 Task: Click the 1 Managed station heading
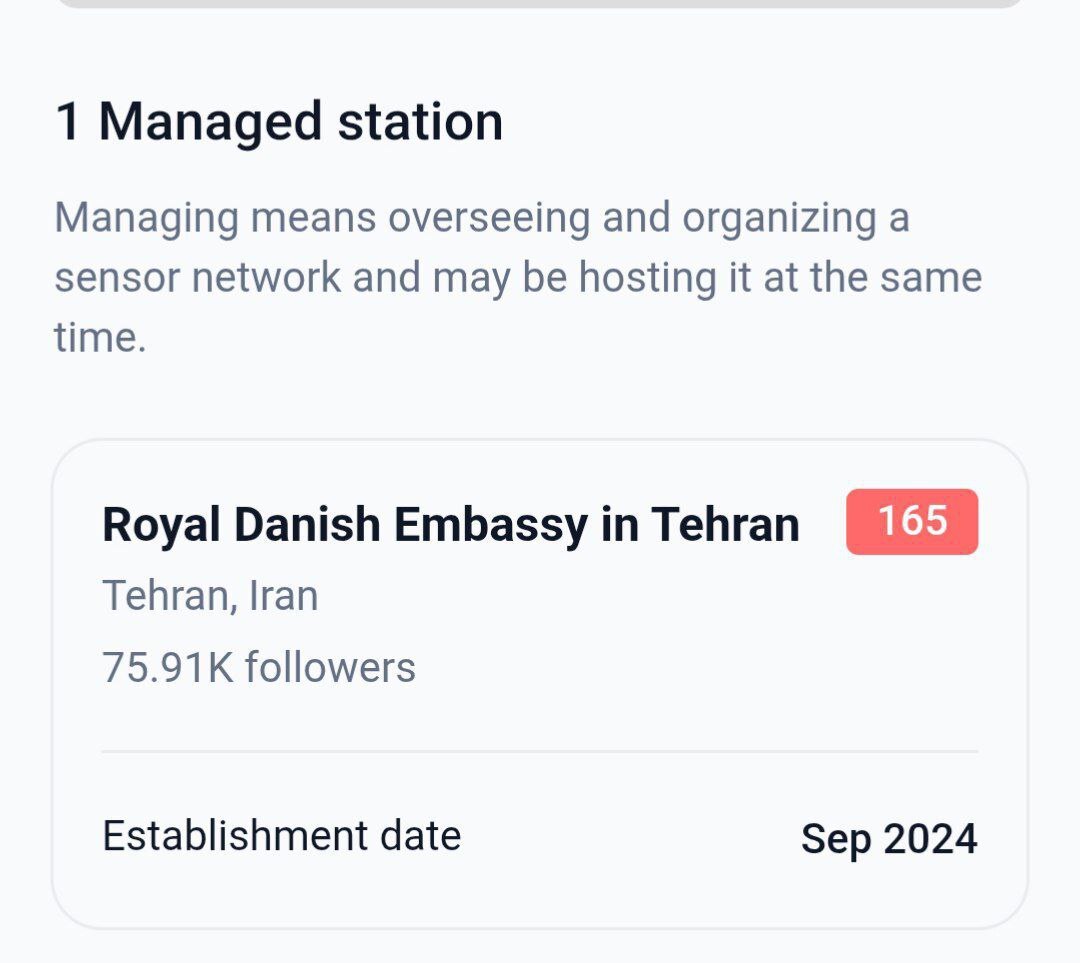click(x=280, y=120)
